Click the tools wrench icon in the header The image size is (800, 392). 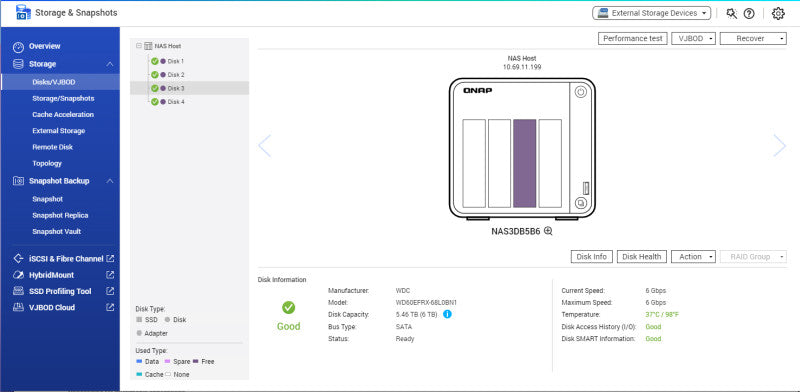732,14
